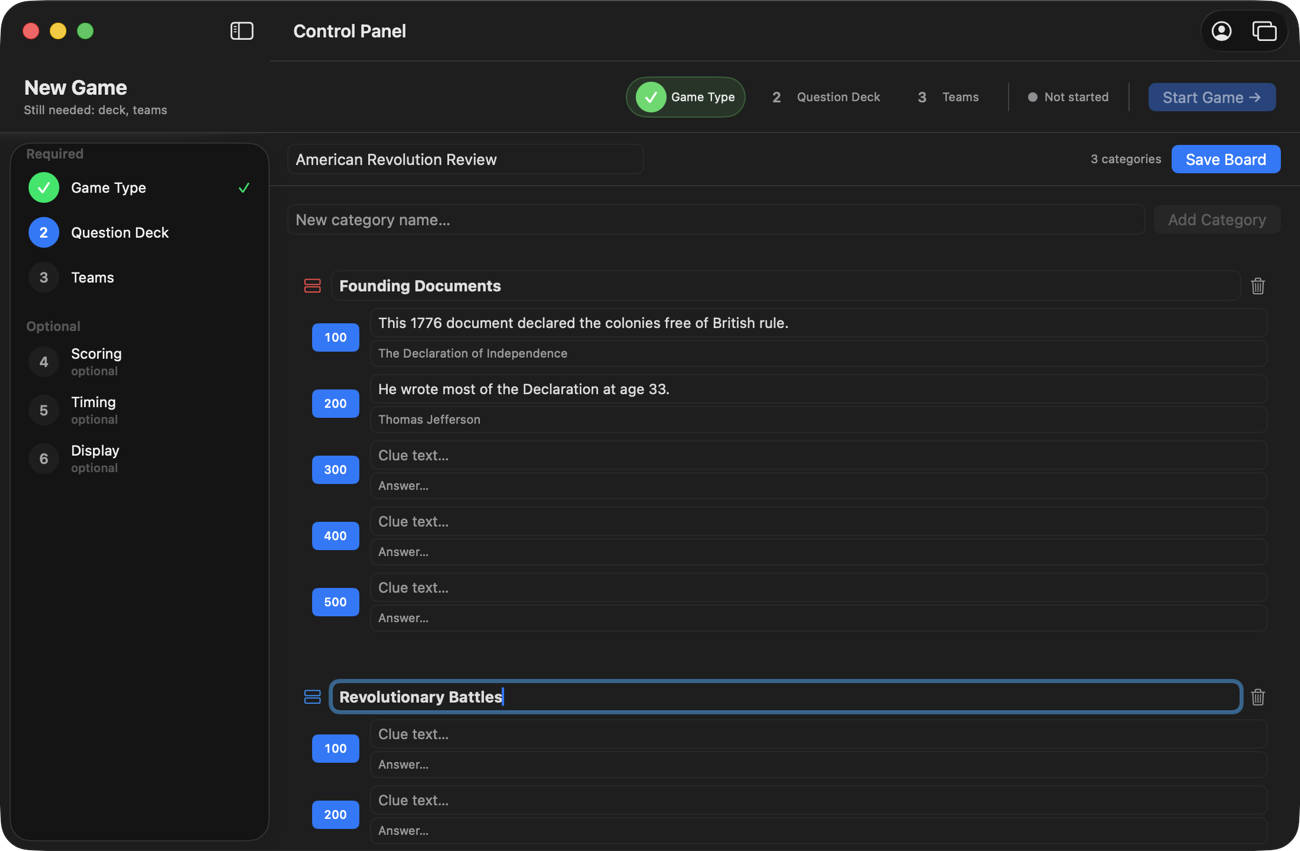Click the Question Deck step 2 badge

click(43, 233)
